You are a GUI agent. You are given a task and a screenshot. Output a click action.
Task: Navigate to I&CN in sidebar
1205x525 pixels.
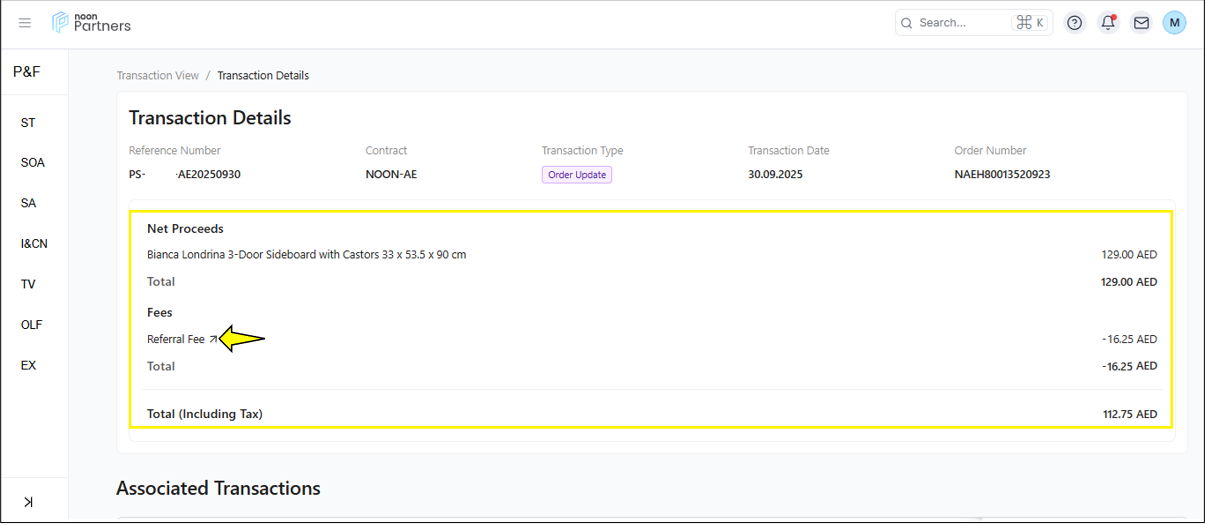(x=34, y=244)
